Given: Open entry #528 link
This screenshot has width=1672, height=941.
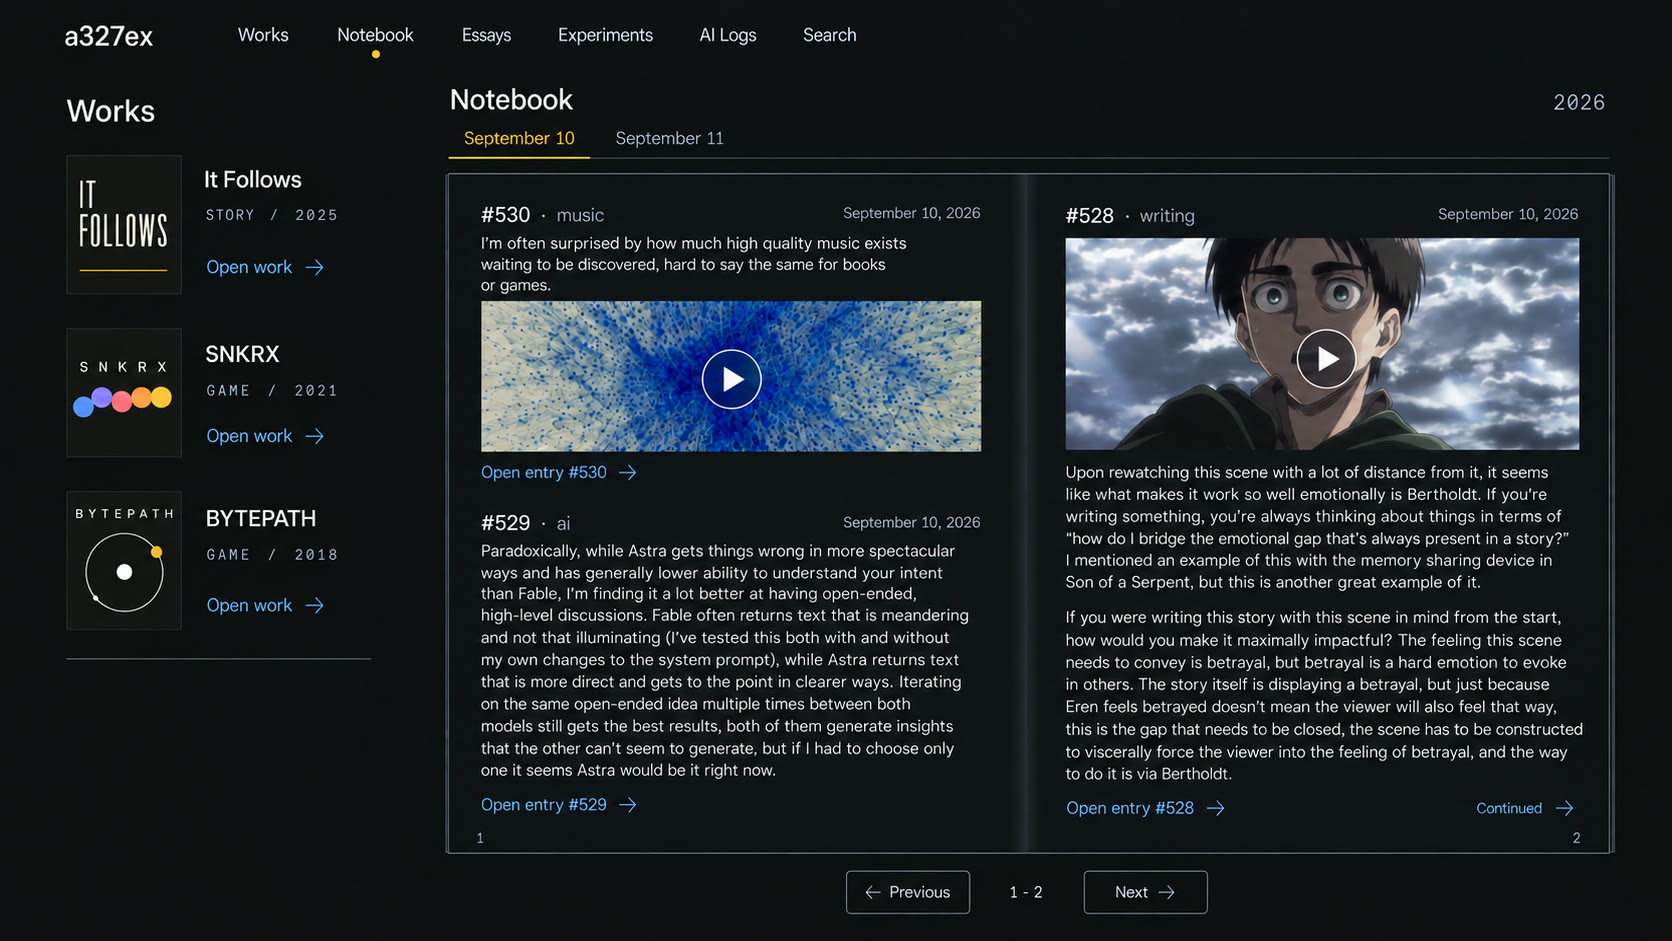Looking at the screenshot, I should pos(1130,808).
